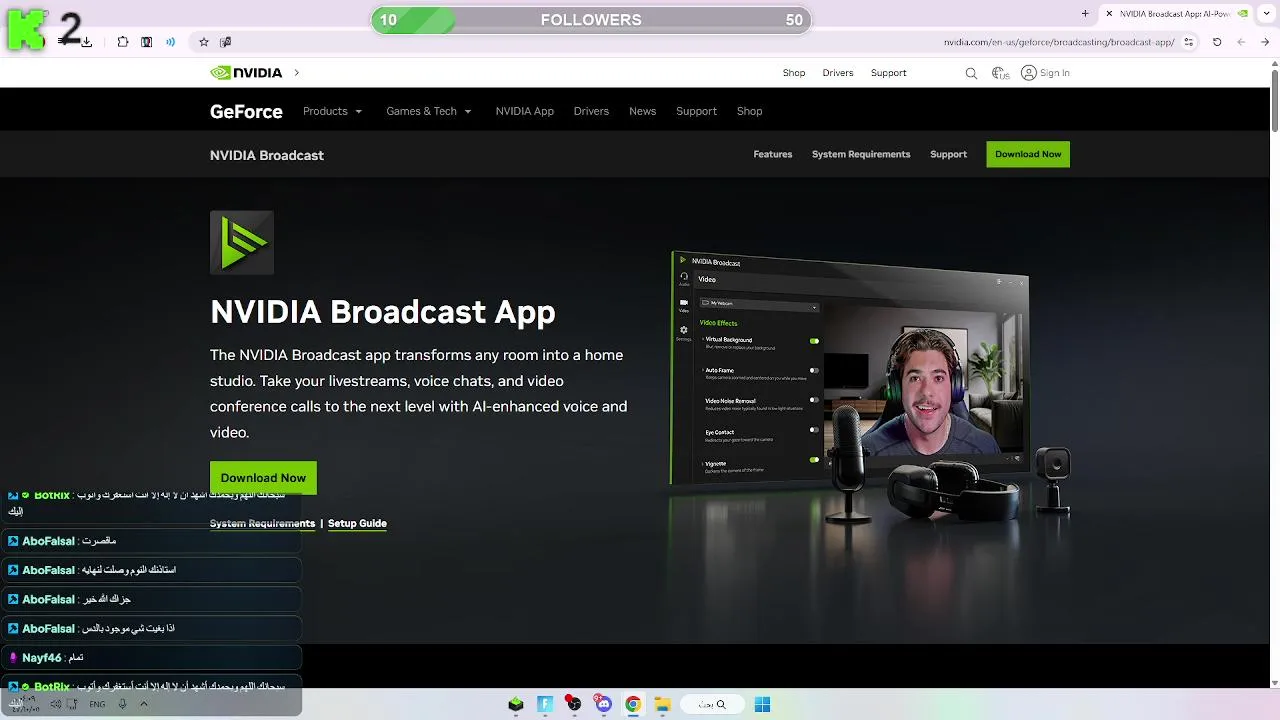Open the top Support link
The height and width of the screenshot is (720, 1280).
click(888, 73)
